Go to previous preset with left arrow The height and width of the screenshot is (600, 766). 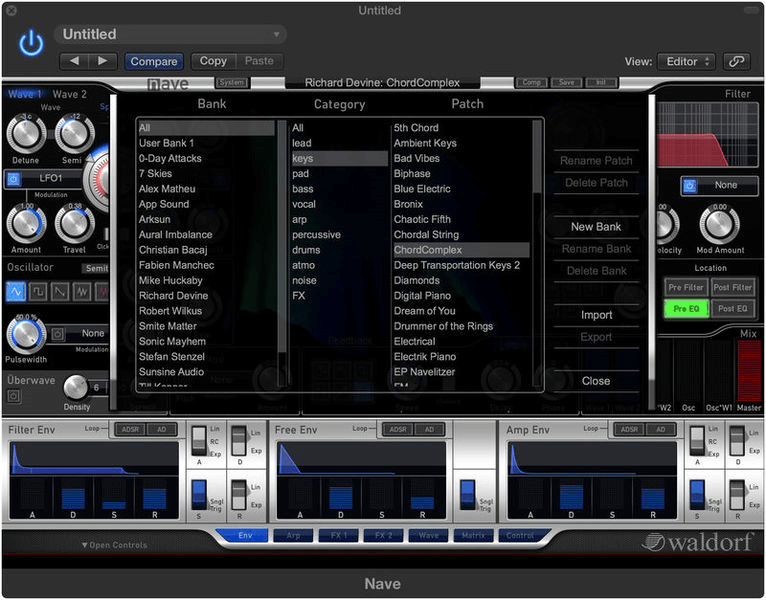click(x=74, y=61)
